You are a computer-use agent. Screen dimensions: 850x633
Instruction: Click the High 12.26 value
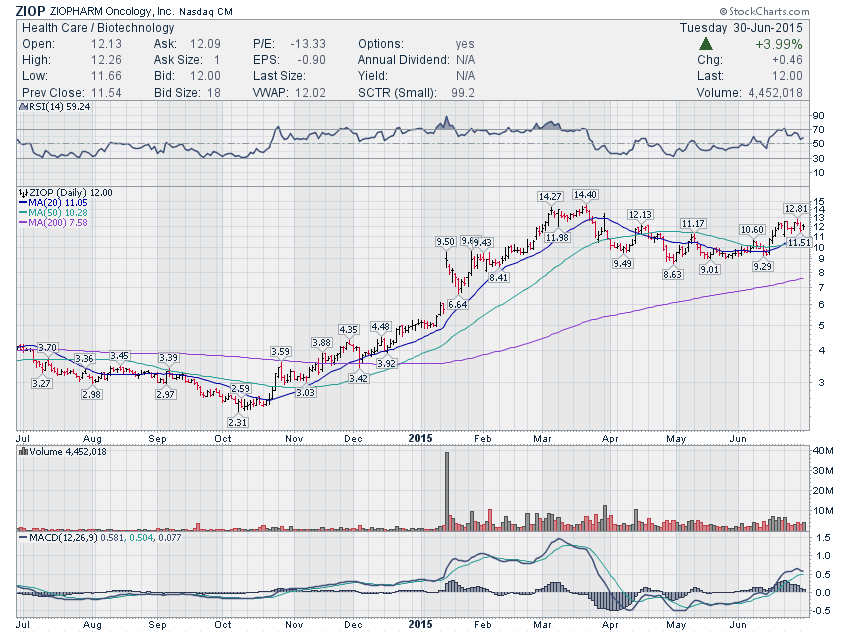[x=106, y=60]
